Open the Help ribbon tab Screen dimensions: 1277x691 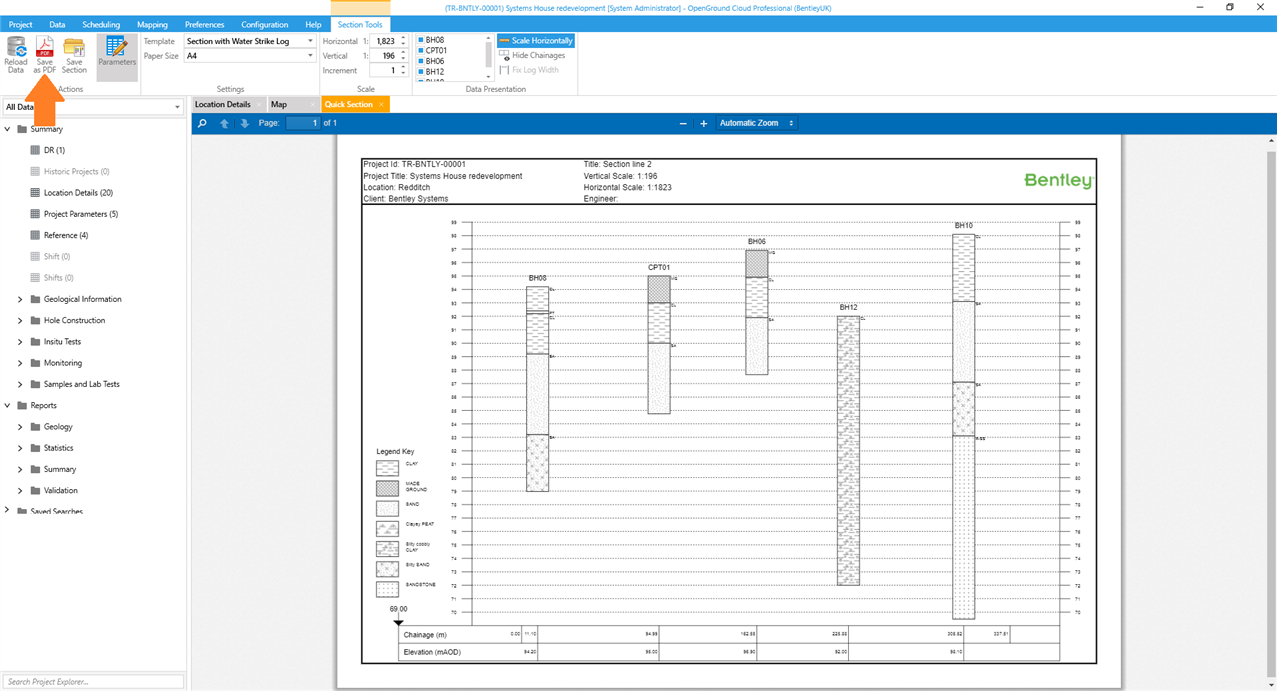tap(313, 24)
